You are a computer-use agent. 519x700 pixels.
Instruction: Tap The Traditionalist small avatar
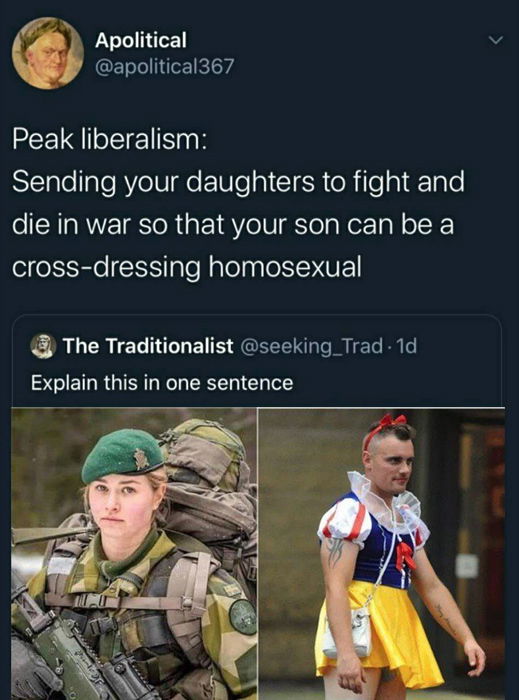(43, 346)
